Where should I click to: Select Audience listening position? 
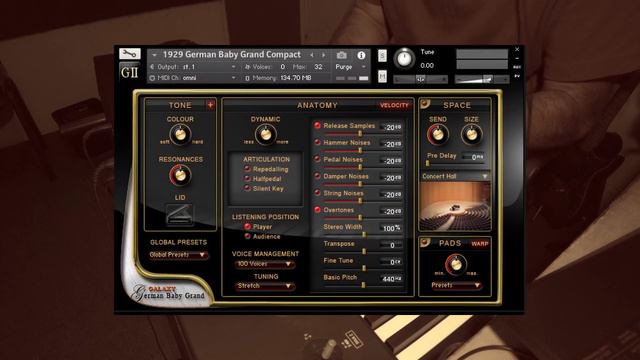coord(247,236)
